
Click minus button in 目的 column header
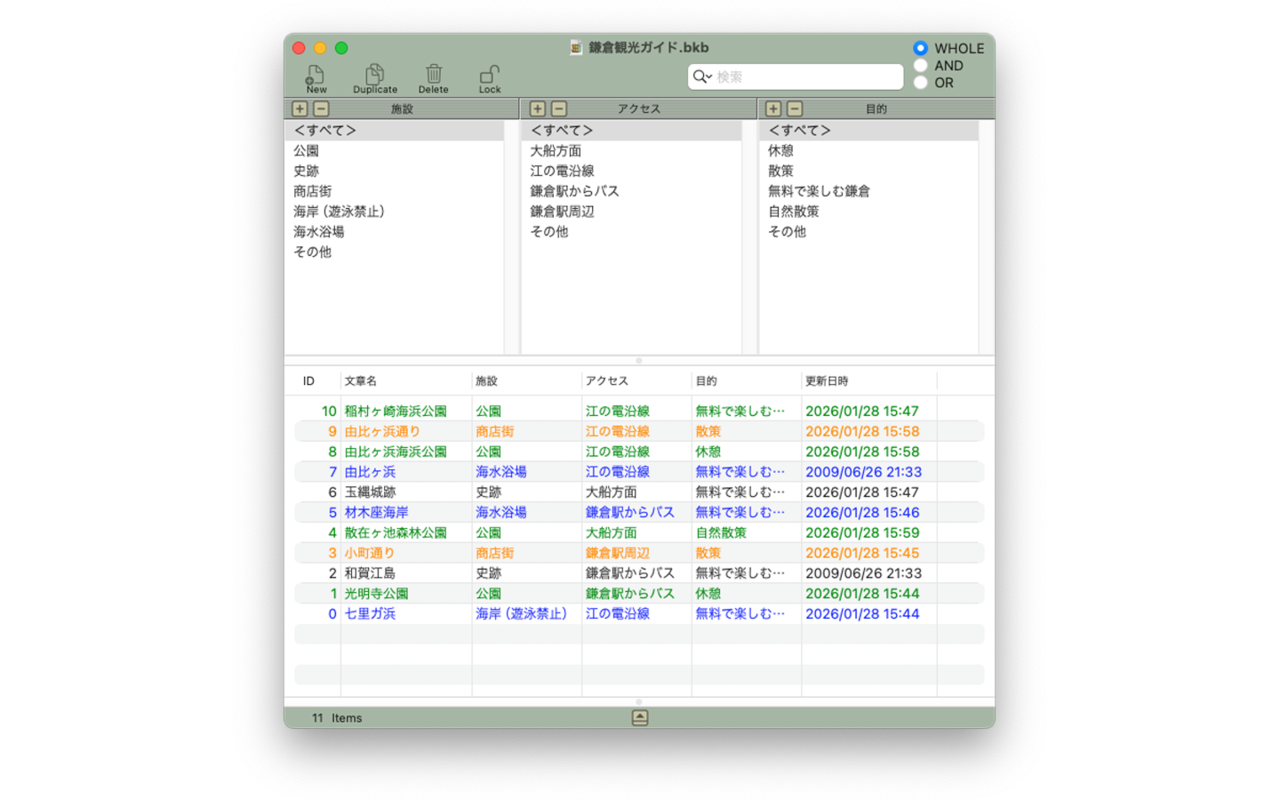pyautogui.click(x=794, y=109)
